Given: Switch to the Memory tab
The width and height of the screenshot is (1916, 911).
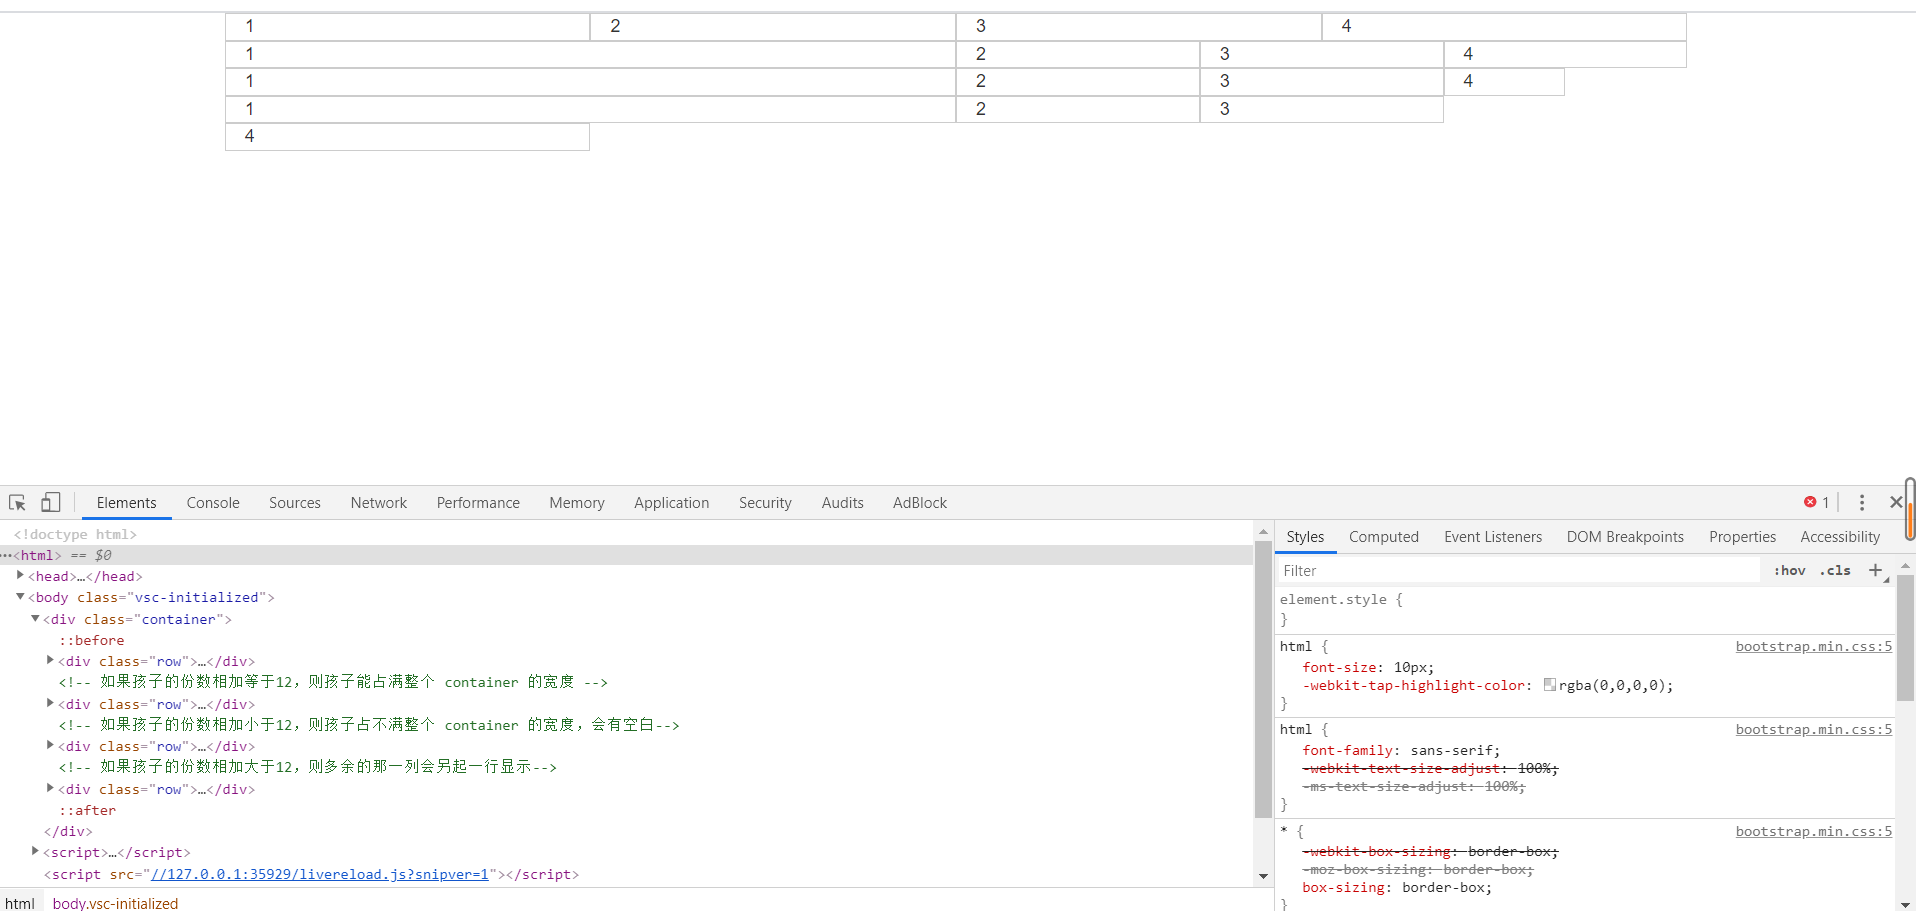Looking at the screenshot, I should (x=577, y=503).
